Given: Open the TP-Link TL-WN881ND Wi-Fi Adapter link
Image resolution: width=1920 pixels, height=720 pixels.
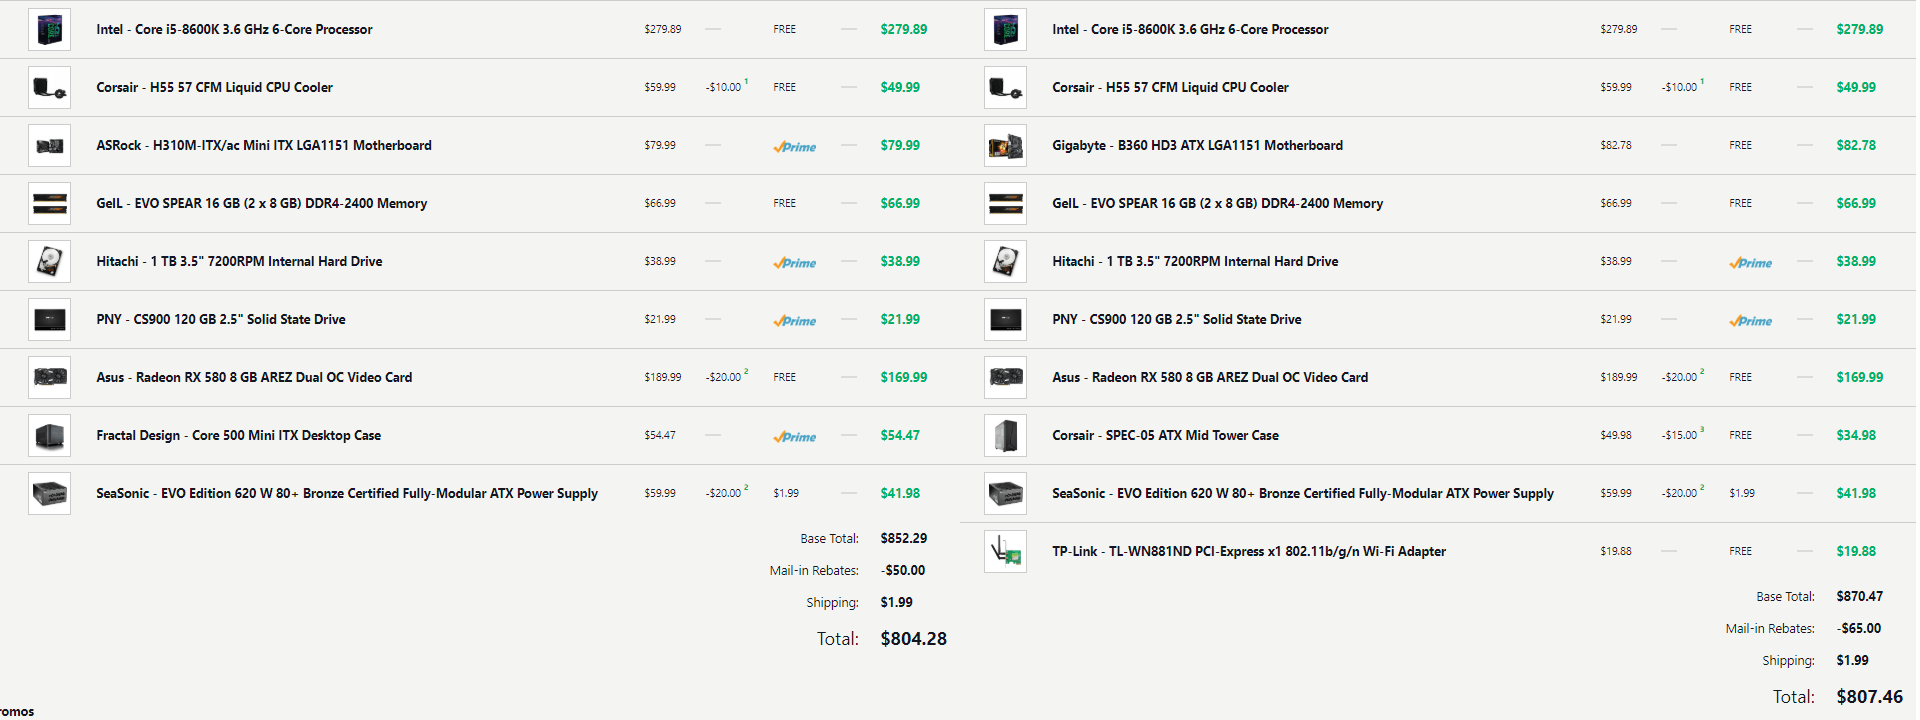Looking at the screenshot, I should 1249,552.
